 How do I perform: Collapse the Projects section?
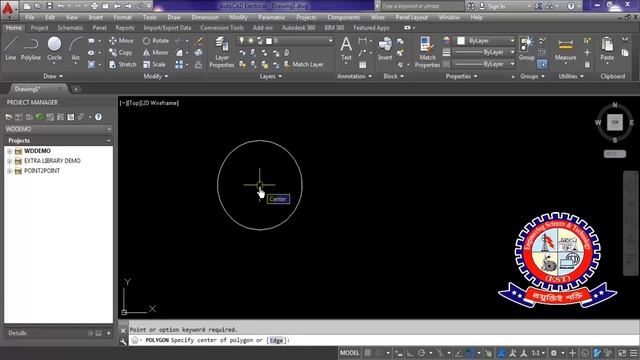click(x=109, y=141)
